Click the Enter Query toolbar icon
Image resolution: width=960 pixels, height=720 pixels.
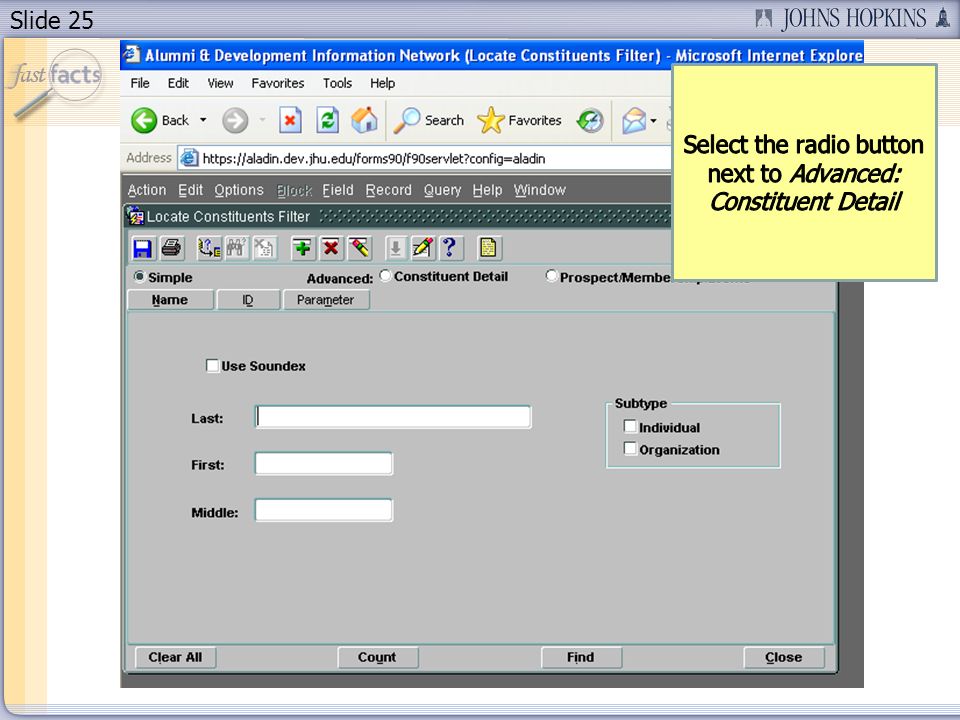(209, 249)
